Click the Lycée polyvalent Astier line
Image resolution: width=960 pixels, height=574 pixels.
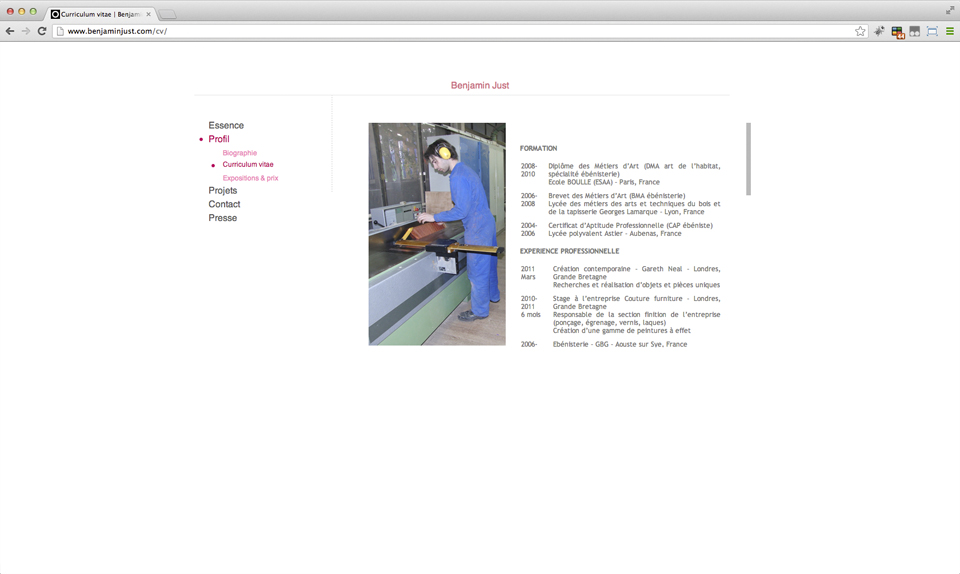pyautogui.click(x=614, y=233)
